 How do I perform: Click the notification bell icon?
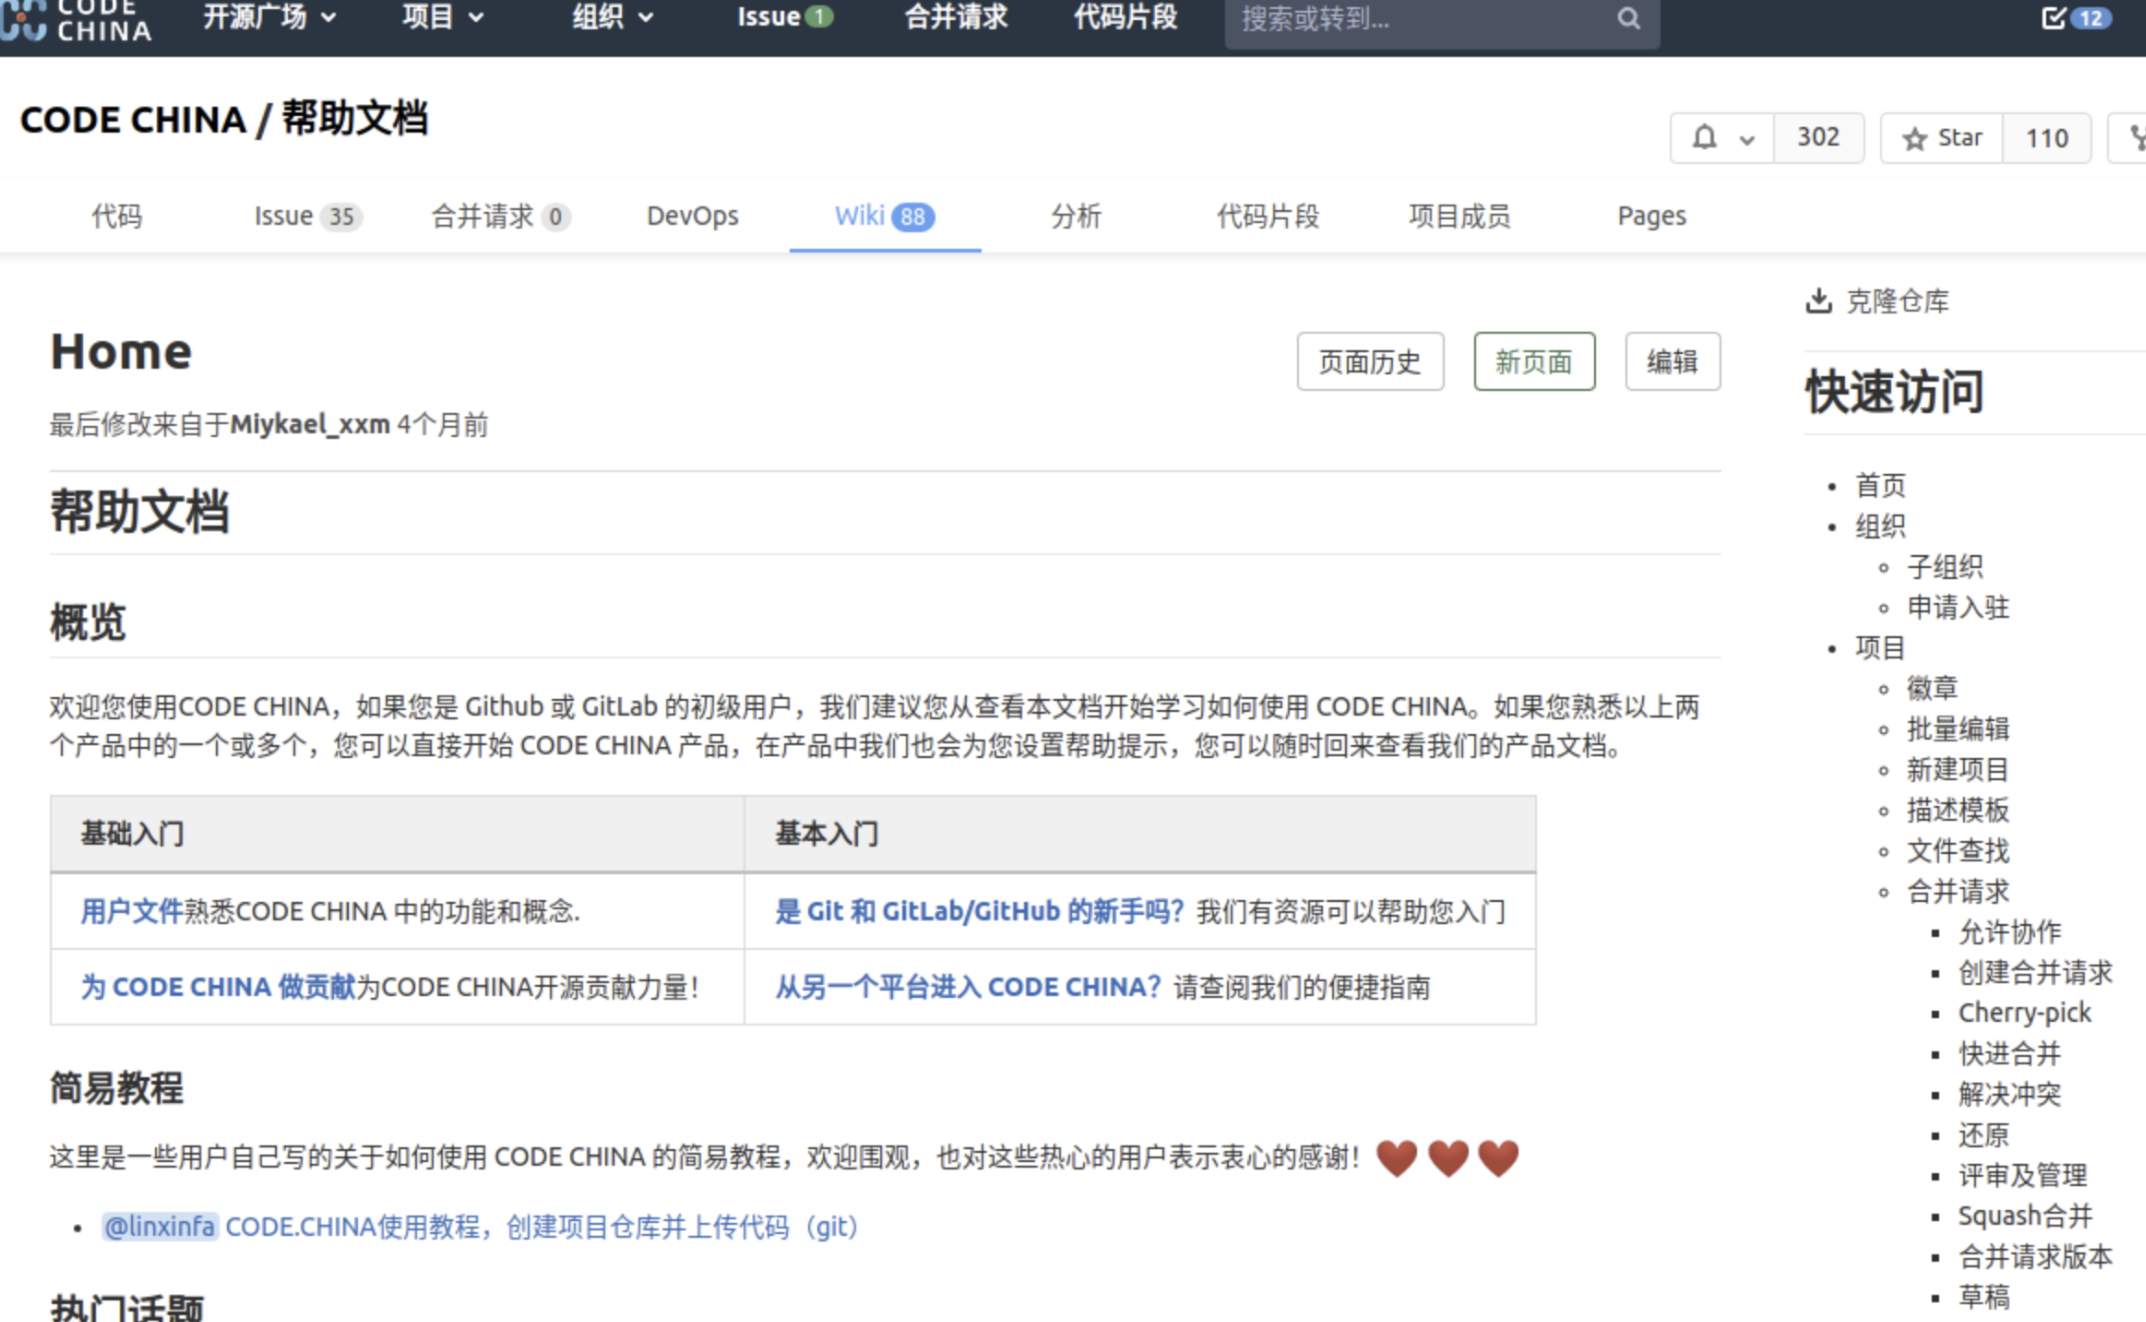[x=1704, y=138]
